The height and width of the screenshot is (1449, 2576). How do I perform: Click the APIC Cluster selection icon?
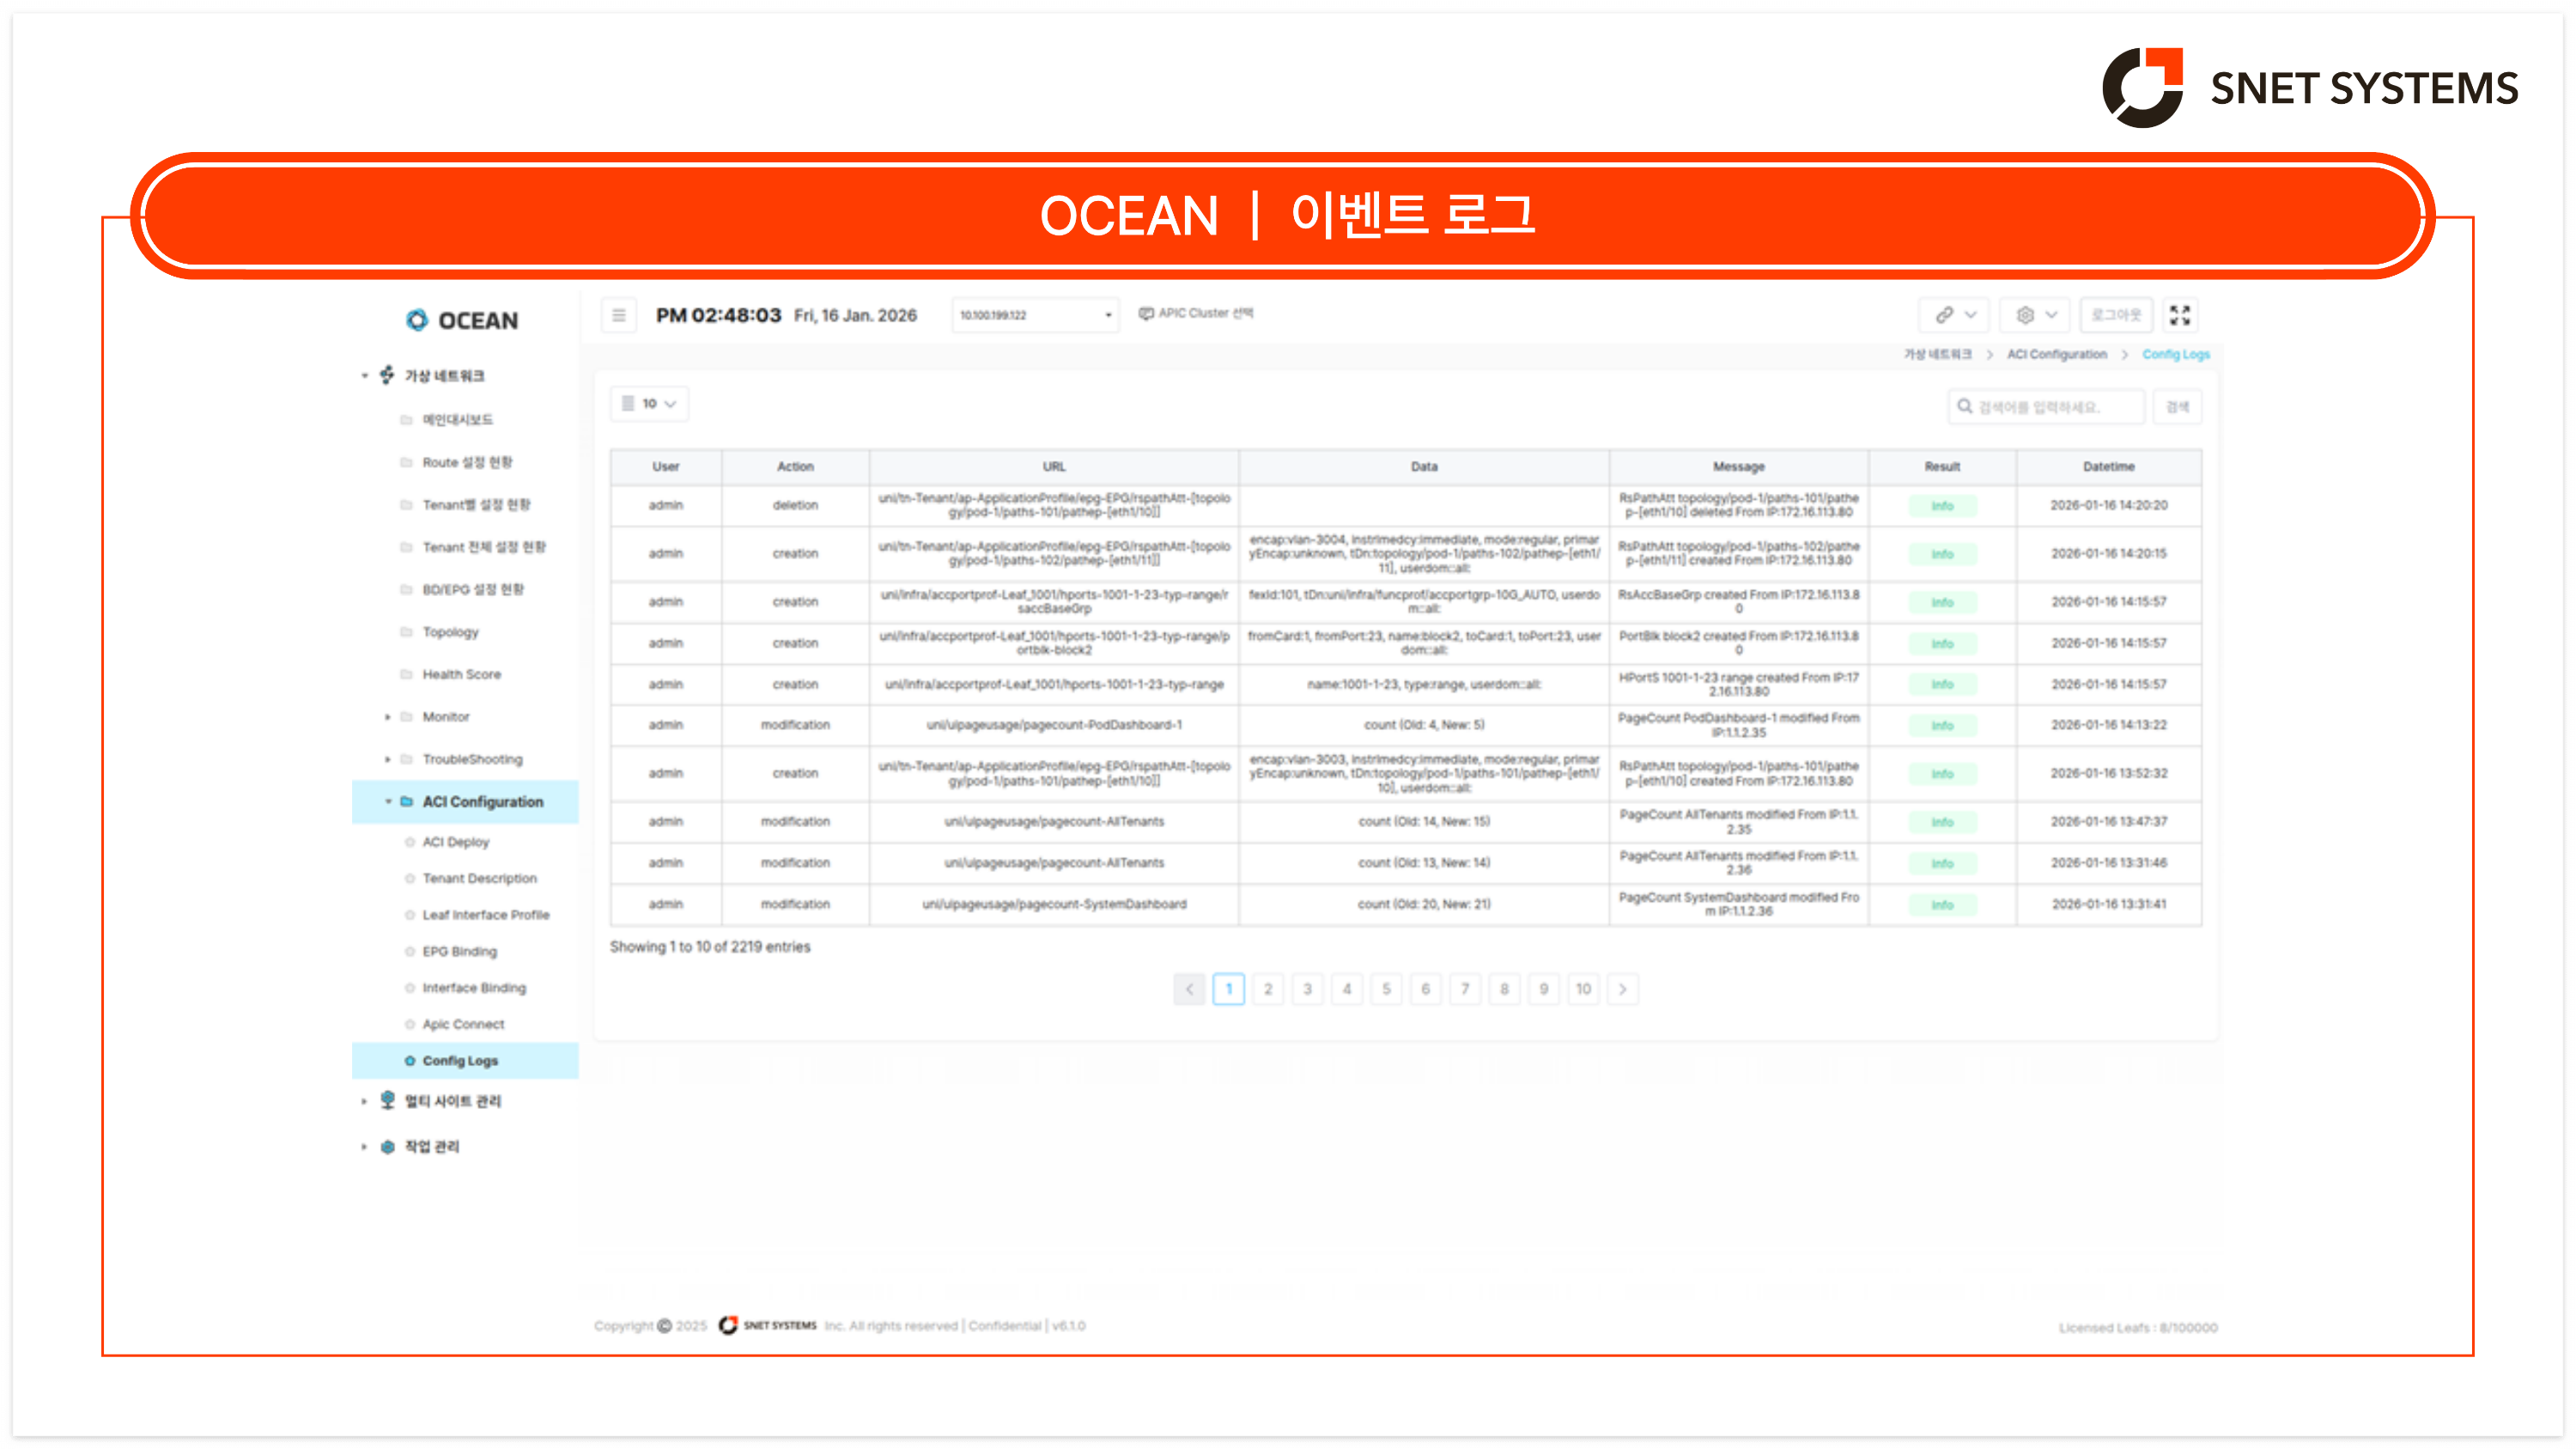click(x=1146, y=313)
